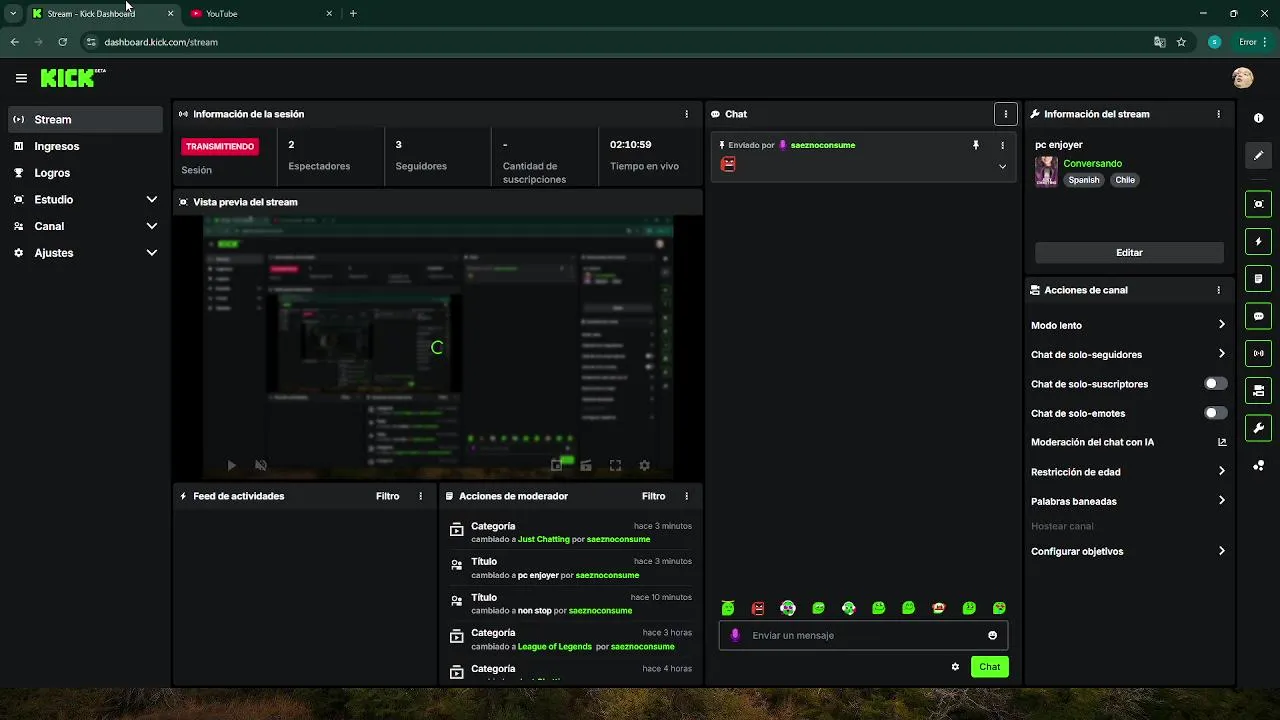
Task: Send message with the green Chat button
Action: tap(989, 667)
